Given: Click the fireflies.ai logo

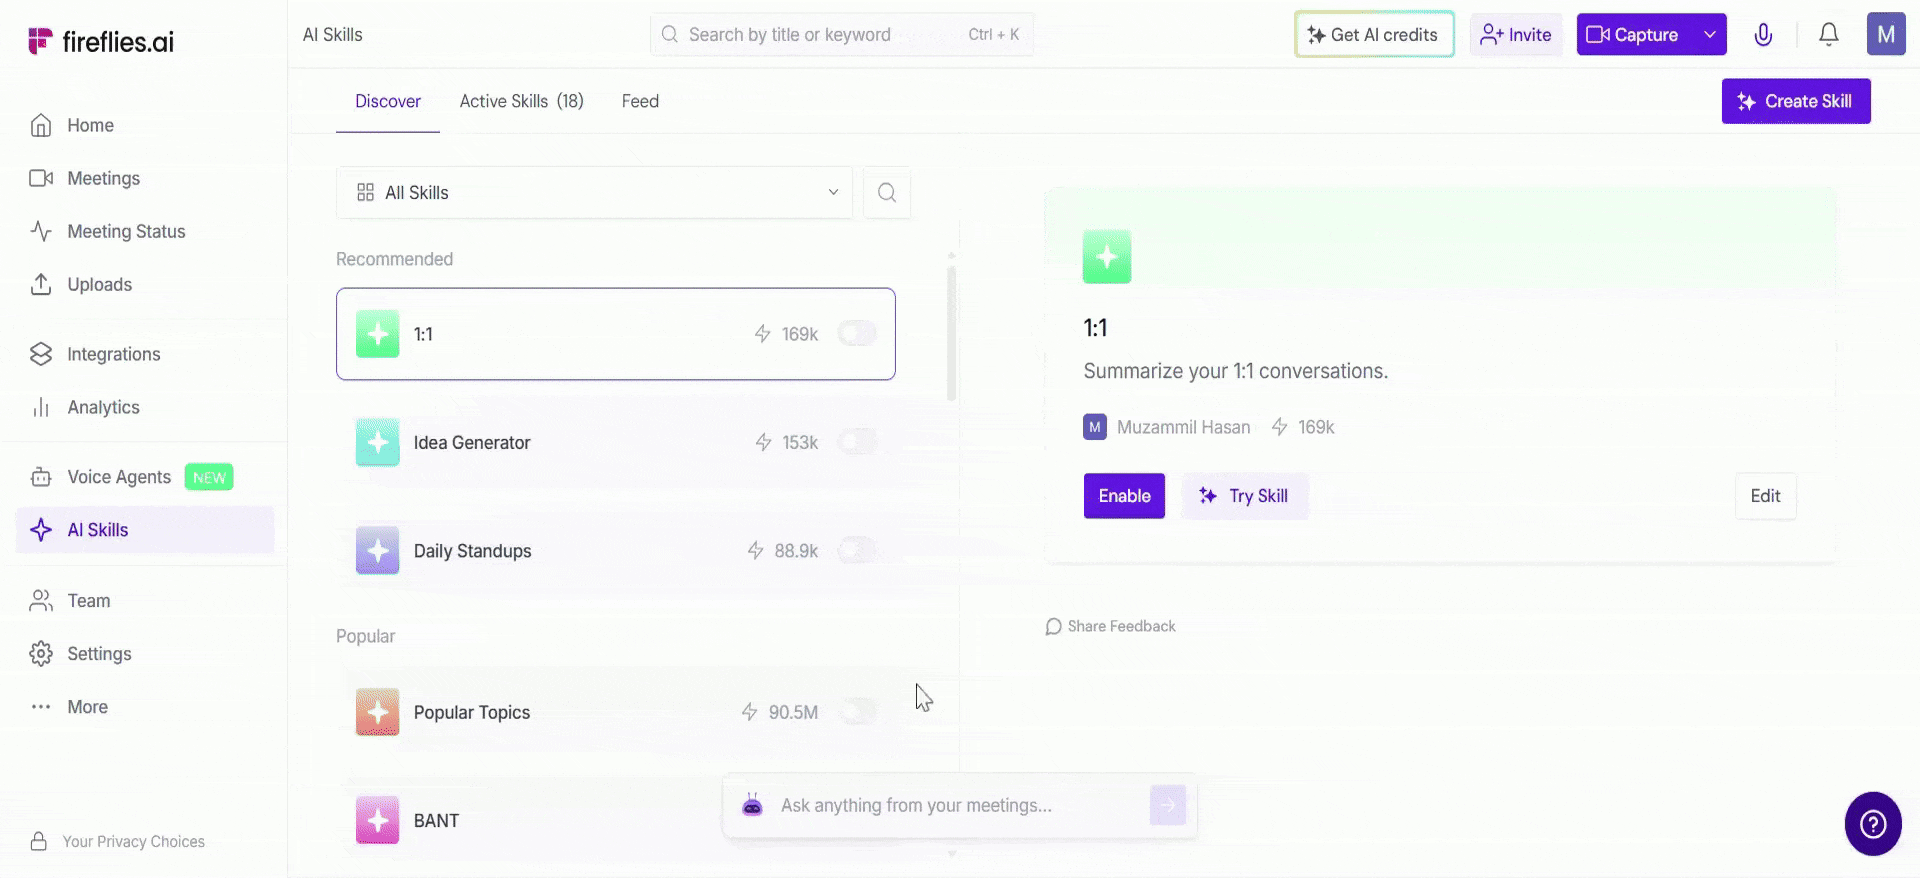Looking at the screenshot, I should [x=101, y=41].
